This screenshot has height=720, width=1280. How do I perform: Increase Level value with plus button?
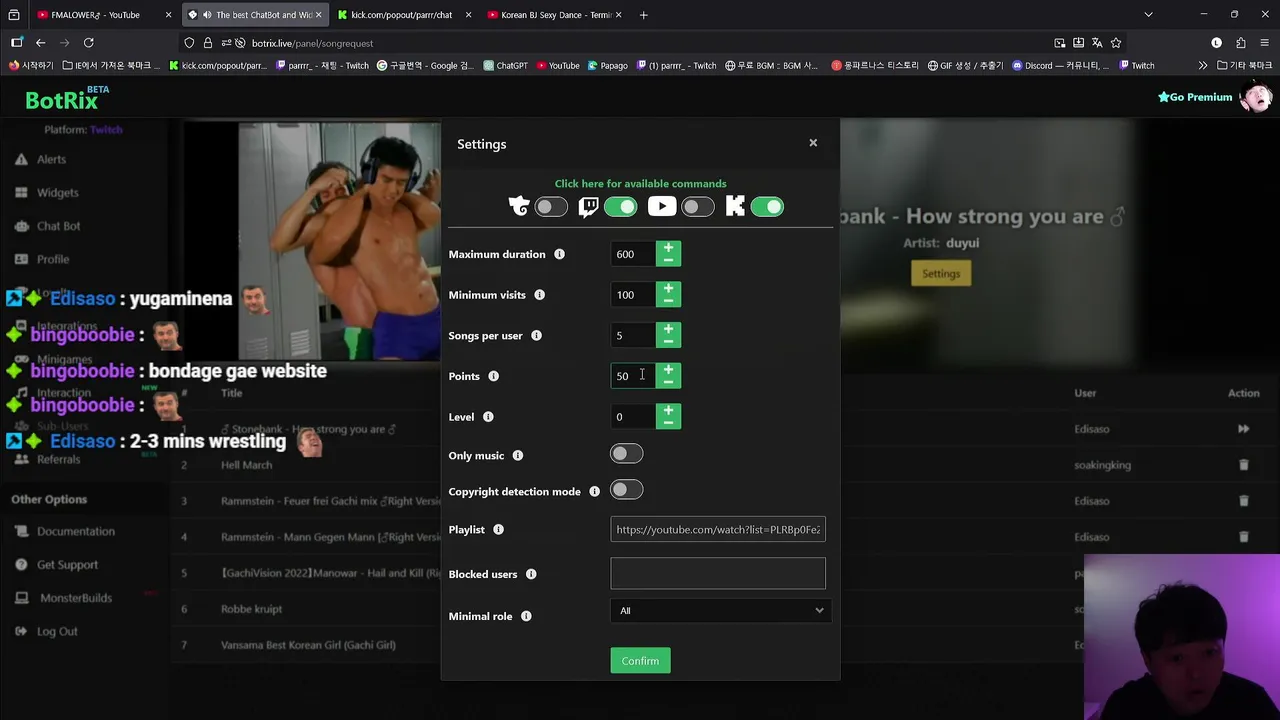coord(668,410)
